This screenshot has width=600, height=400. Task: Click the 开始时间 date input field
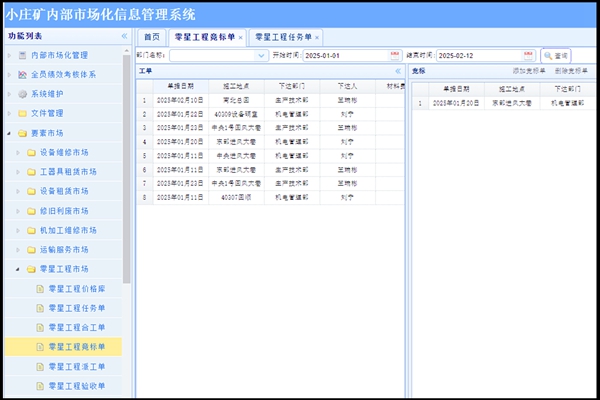coord(343,56)
